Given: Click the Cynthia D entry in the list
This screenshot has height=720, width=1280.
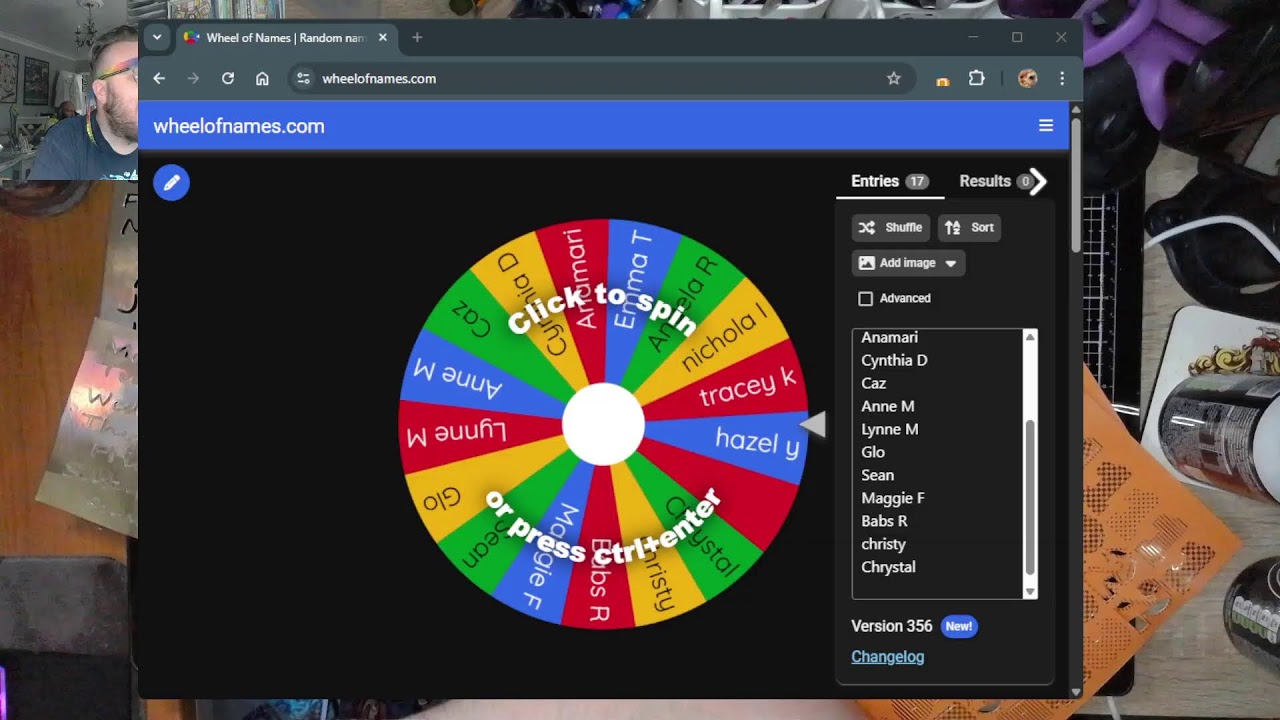Looking at the screenshot, I should point(894,360).
